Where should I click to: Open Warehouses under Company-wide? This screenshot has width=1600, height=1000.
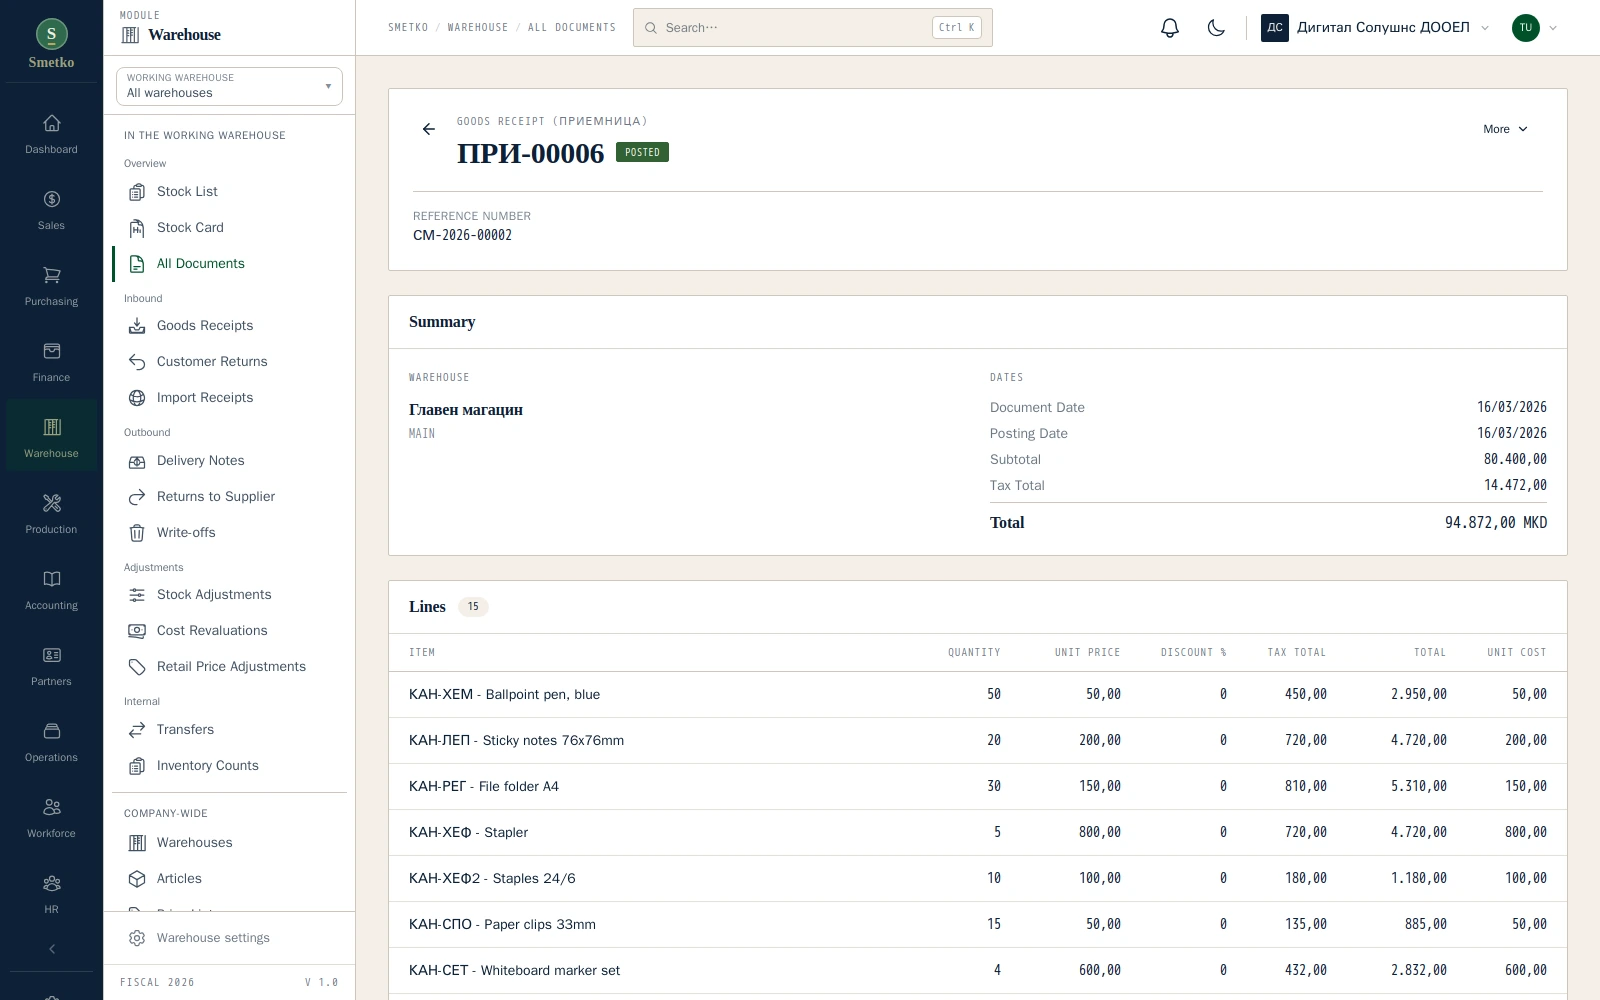pos(229,842)
